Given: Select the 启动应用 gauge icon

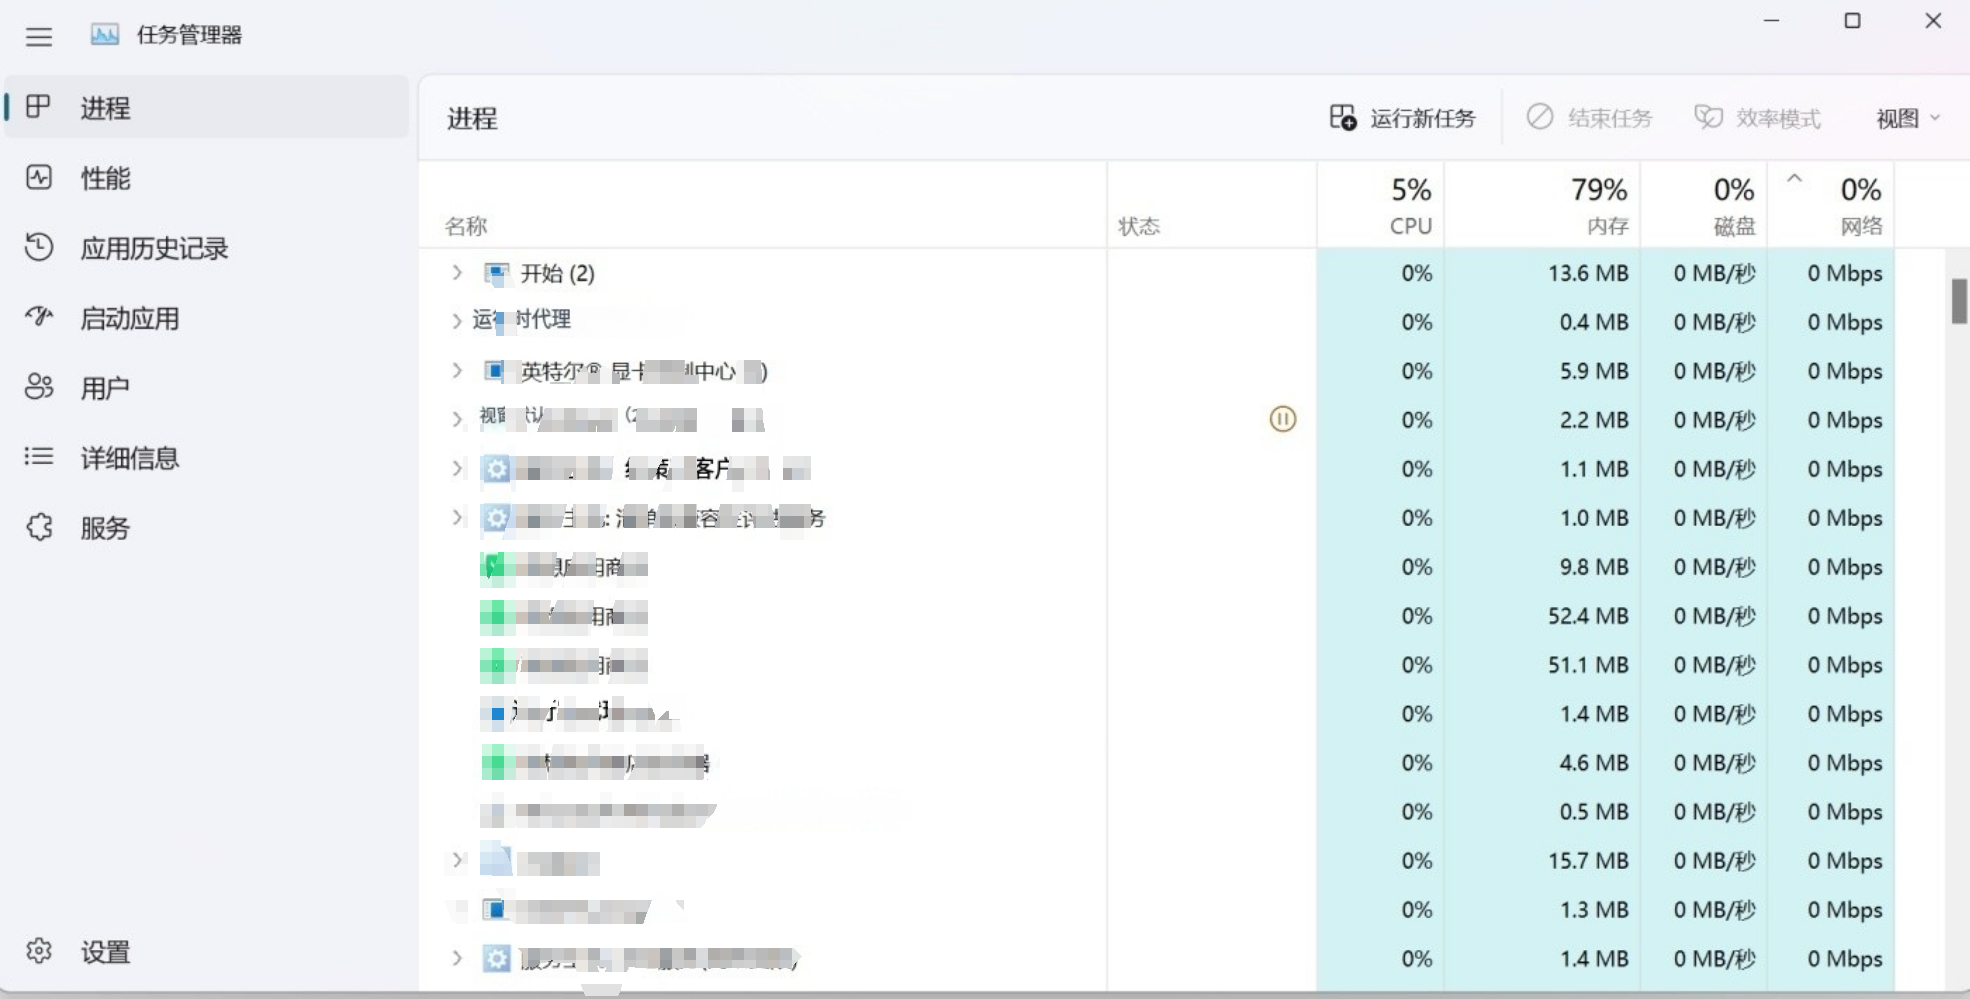Looking at the screenshot, I should [39, 317].
